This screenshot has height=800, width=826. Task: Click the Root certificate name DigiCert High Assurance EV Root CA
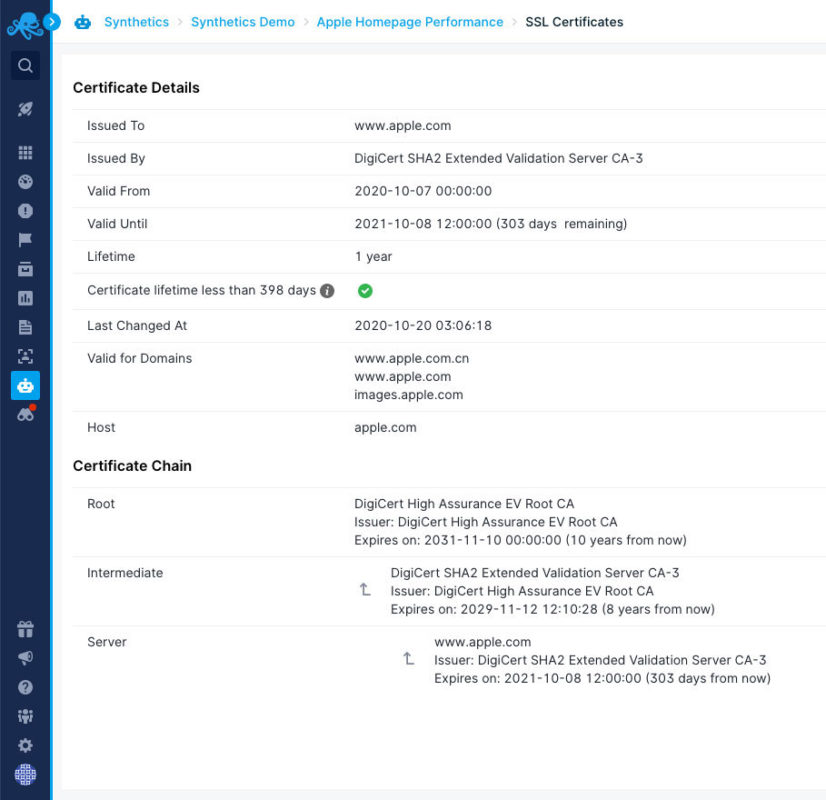(464, 504)
